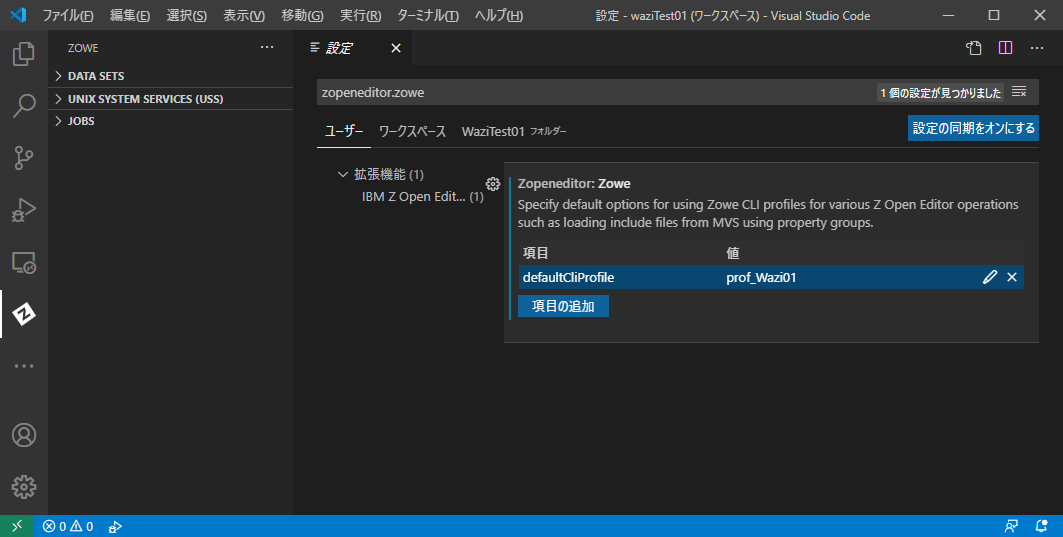Viewport: 1063px width, 537px height.
Task: Expand the DATA SETS section
Action: 171,76
